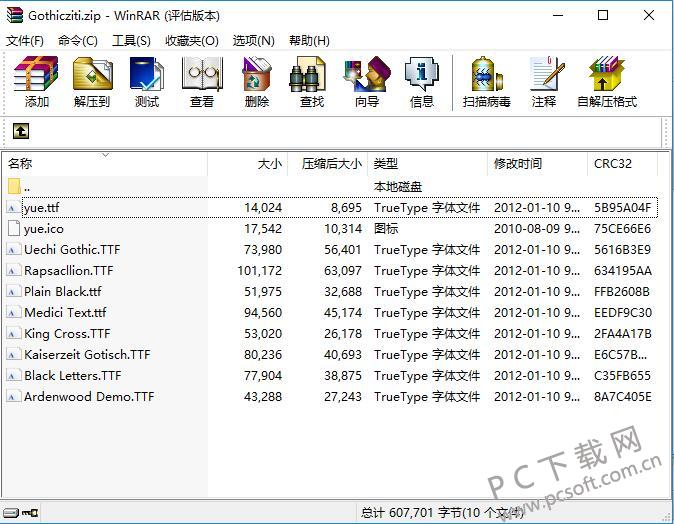
Task: Sort by Packed Size (压缩后大小) header
Action: pyautogui.click(x=328, y=164)
